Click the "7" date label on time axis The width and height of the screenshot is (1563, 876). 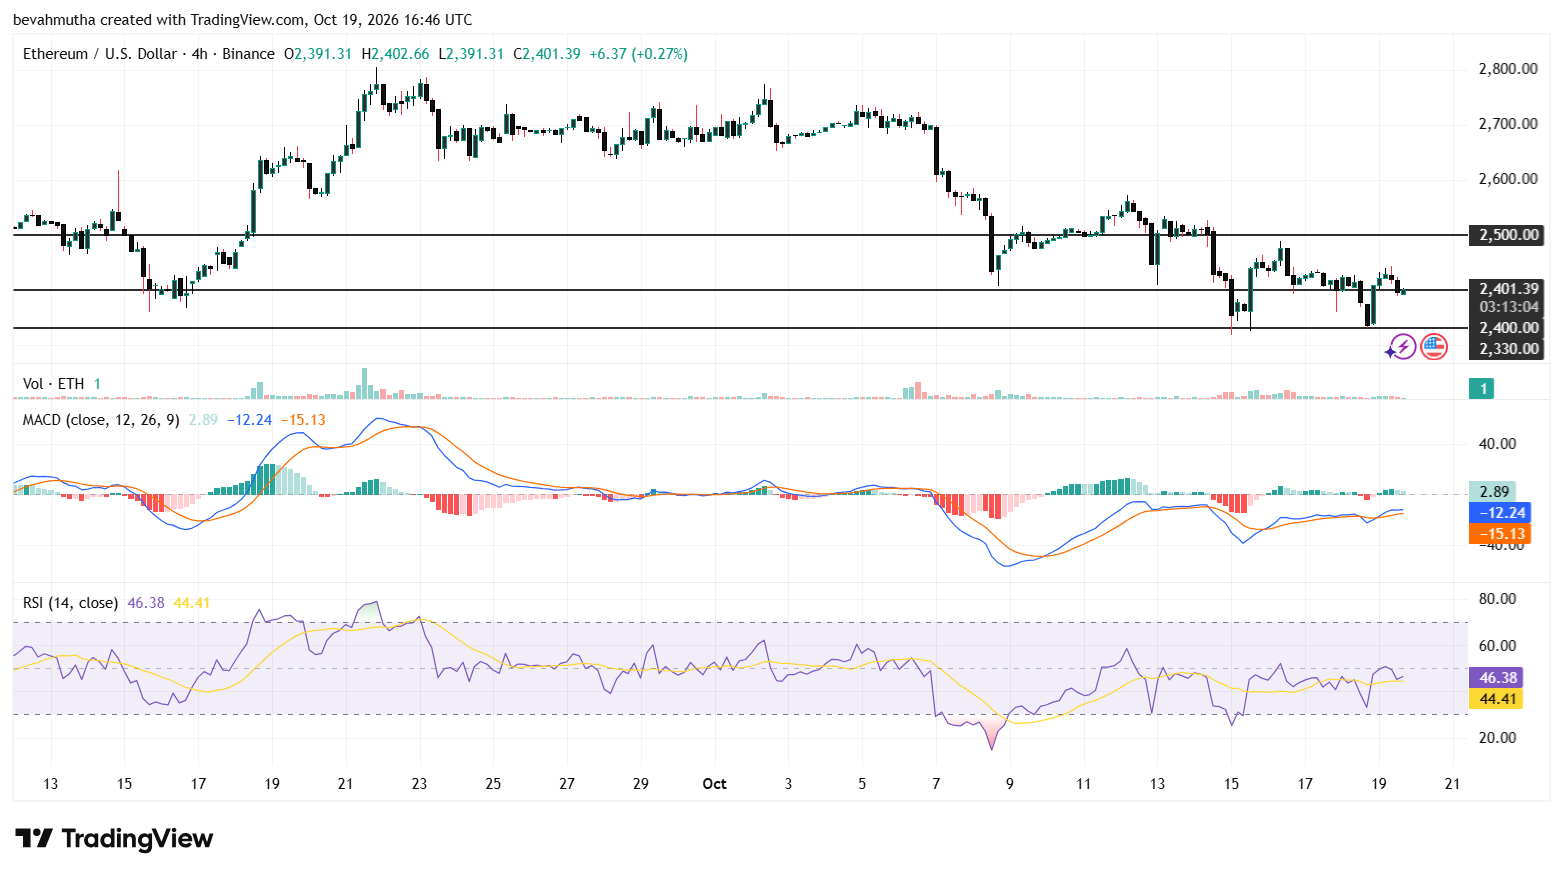coord(936,784)
